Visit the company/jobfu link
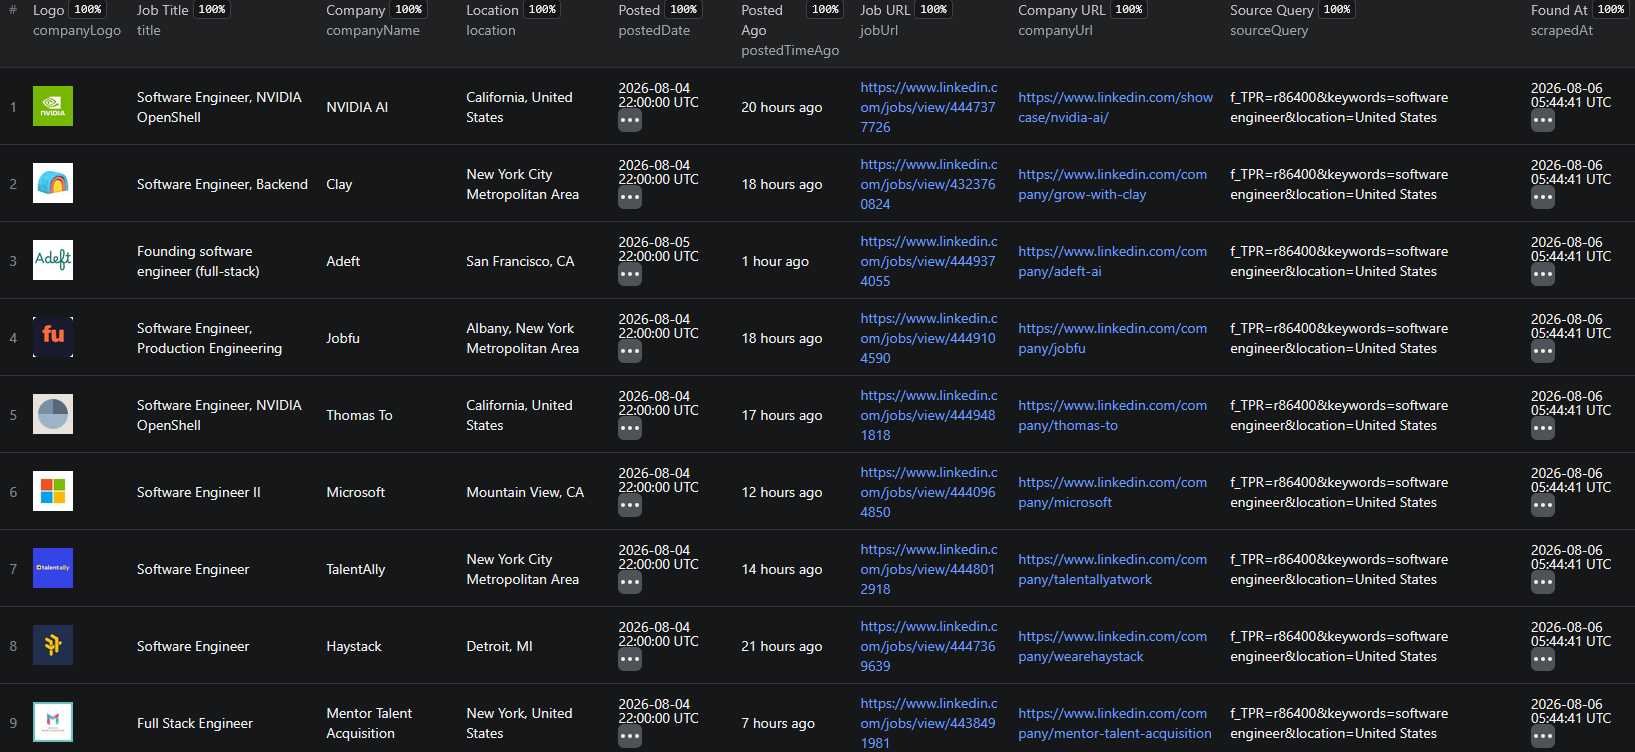Viewport: 1635px width, 752px height. coord(1112,338)
